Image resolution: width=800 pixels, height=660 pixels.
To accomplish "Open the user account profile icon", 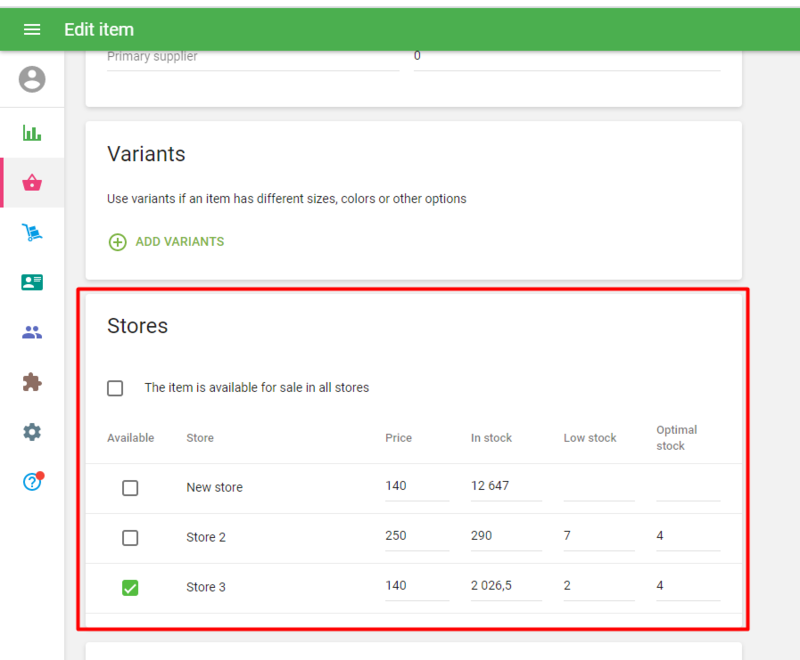I will pyautogui.click(x=32, y=79).
